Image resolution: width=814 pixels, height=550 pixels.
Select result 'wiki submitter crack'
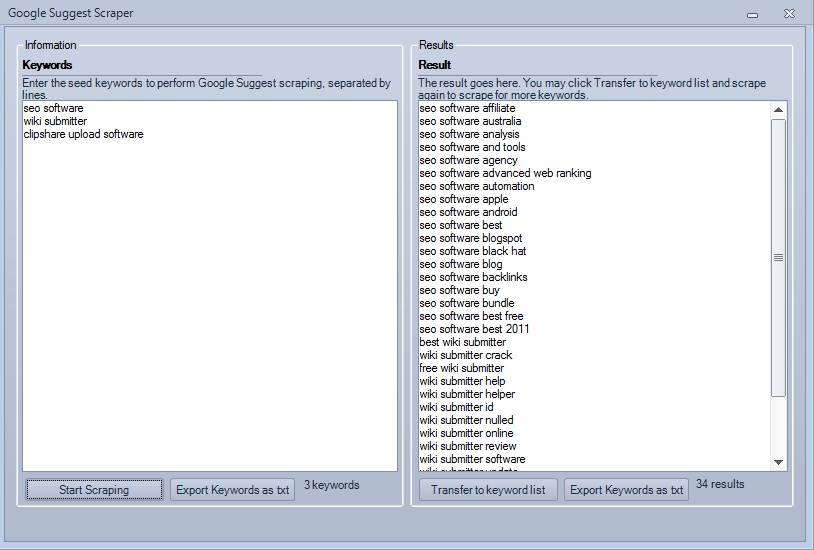tap(466, 355)
